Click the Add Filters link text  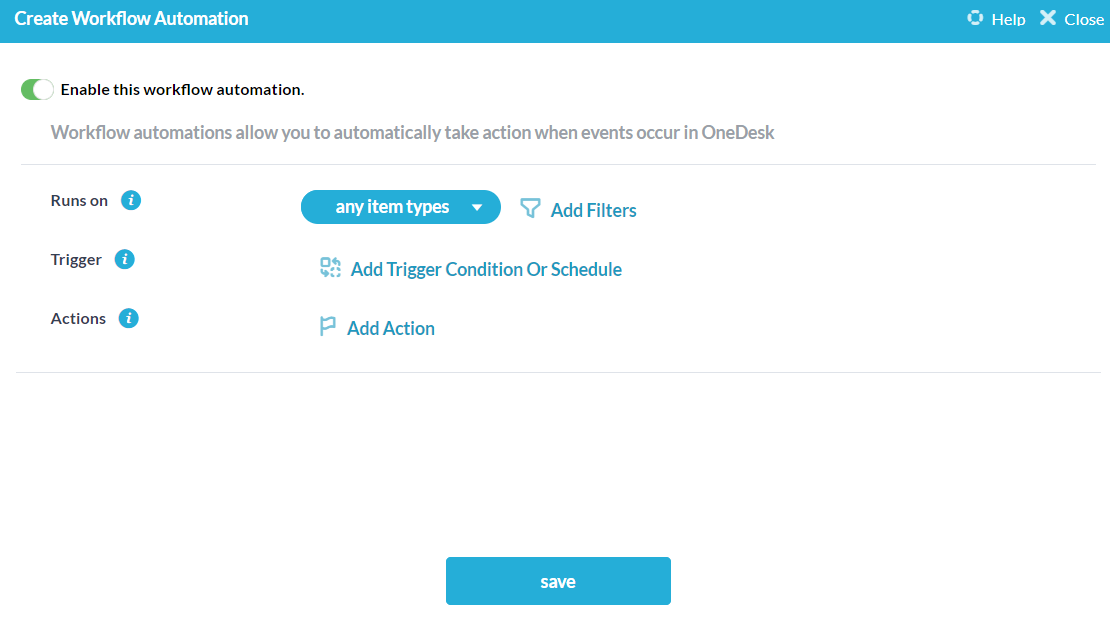(x=593, y=210)
